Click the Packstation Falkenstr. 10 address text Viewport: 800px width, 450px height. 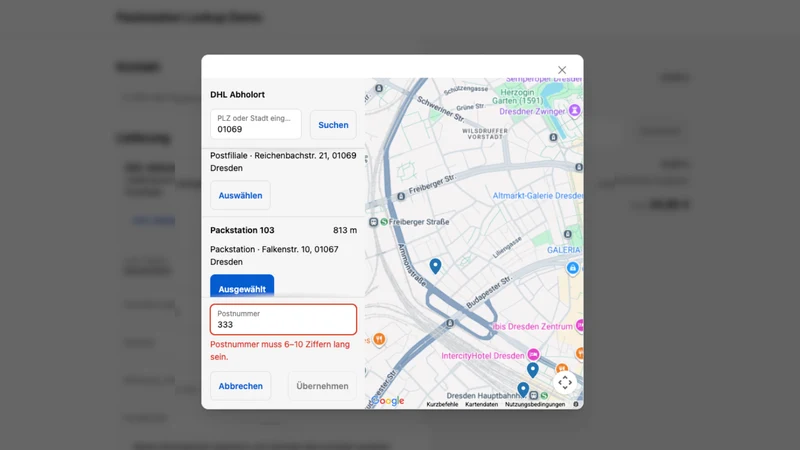click(274, 256)
